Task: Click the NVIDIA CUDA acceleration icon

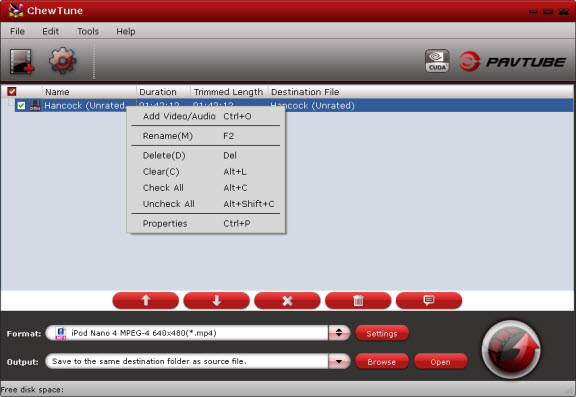Action: click(x=437, y=61)
